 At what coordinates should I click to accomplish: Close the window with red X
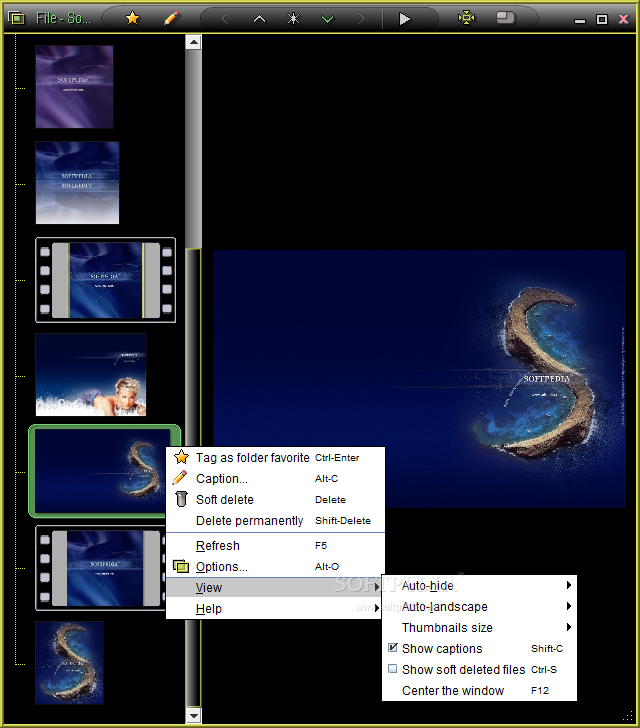(623, 19)
